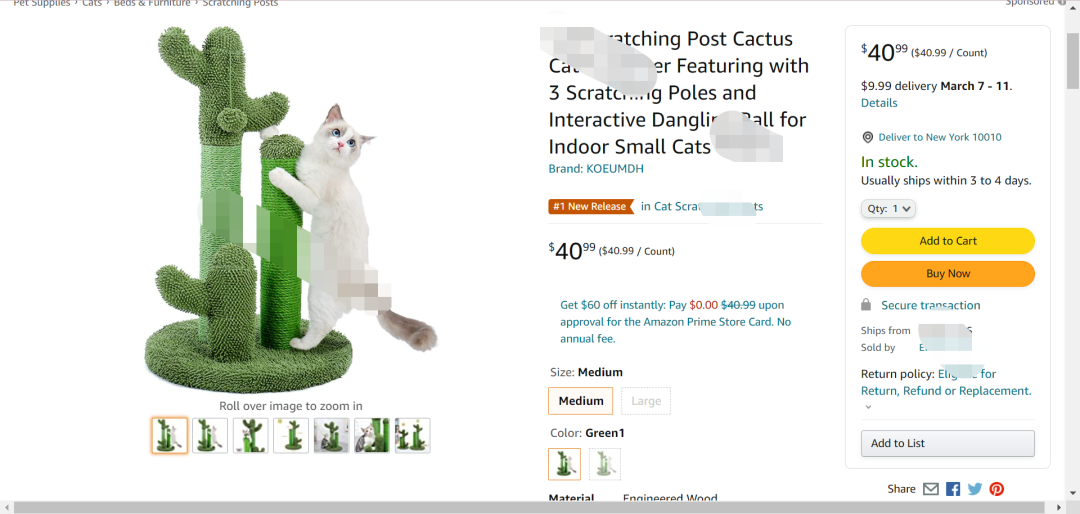Select the Medium size option
Image resolution: width=1080 pixels, height=514 pixels.
[x=581, y=401]
